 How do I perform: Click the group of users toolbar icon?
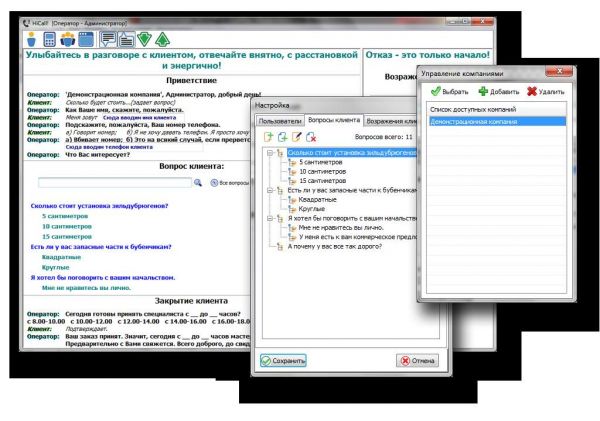(68, 39)
